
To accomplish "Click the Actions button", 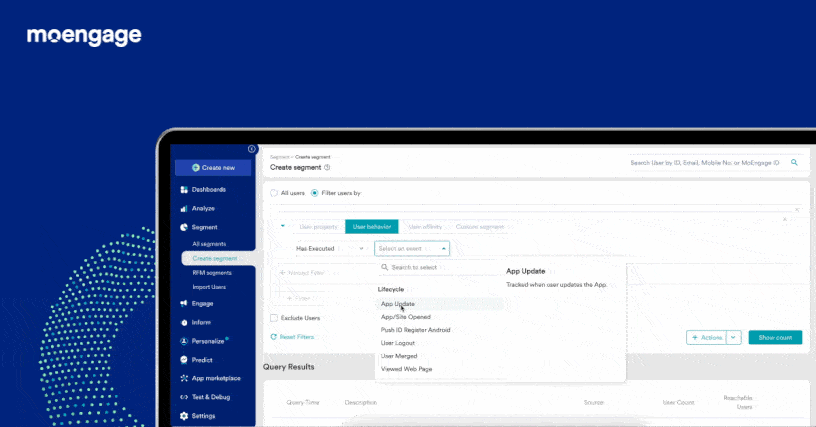I will (x=707, y=338).
